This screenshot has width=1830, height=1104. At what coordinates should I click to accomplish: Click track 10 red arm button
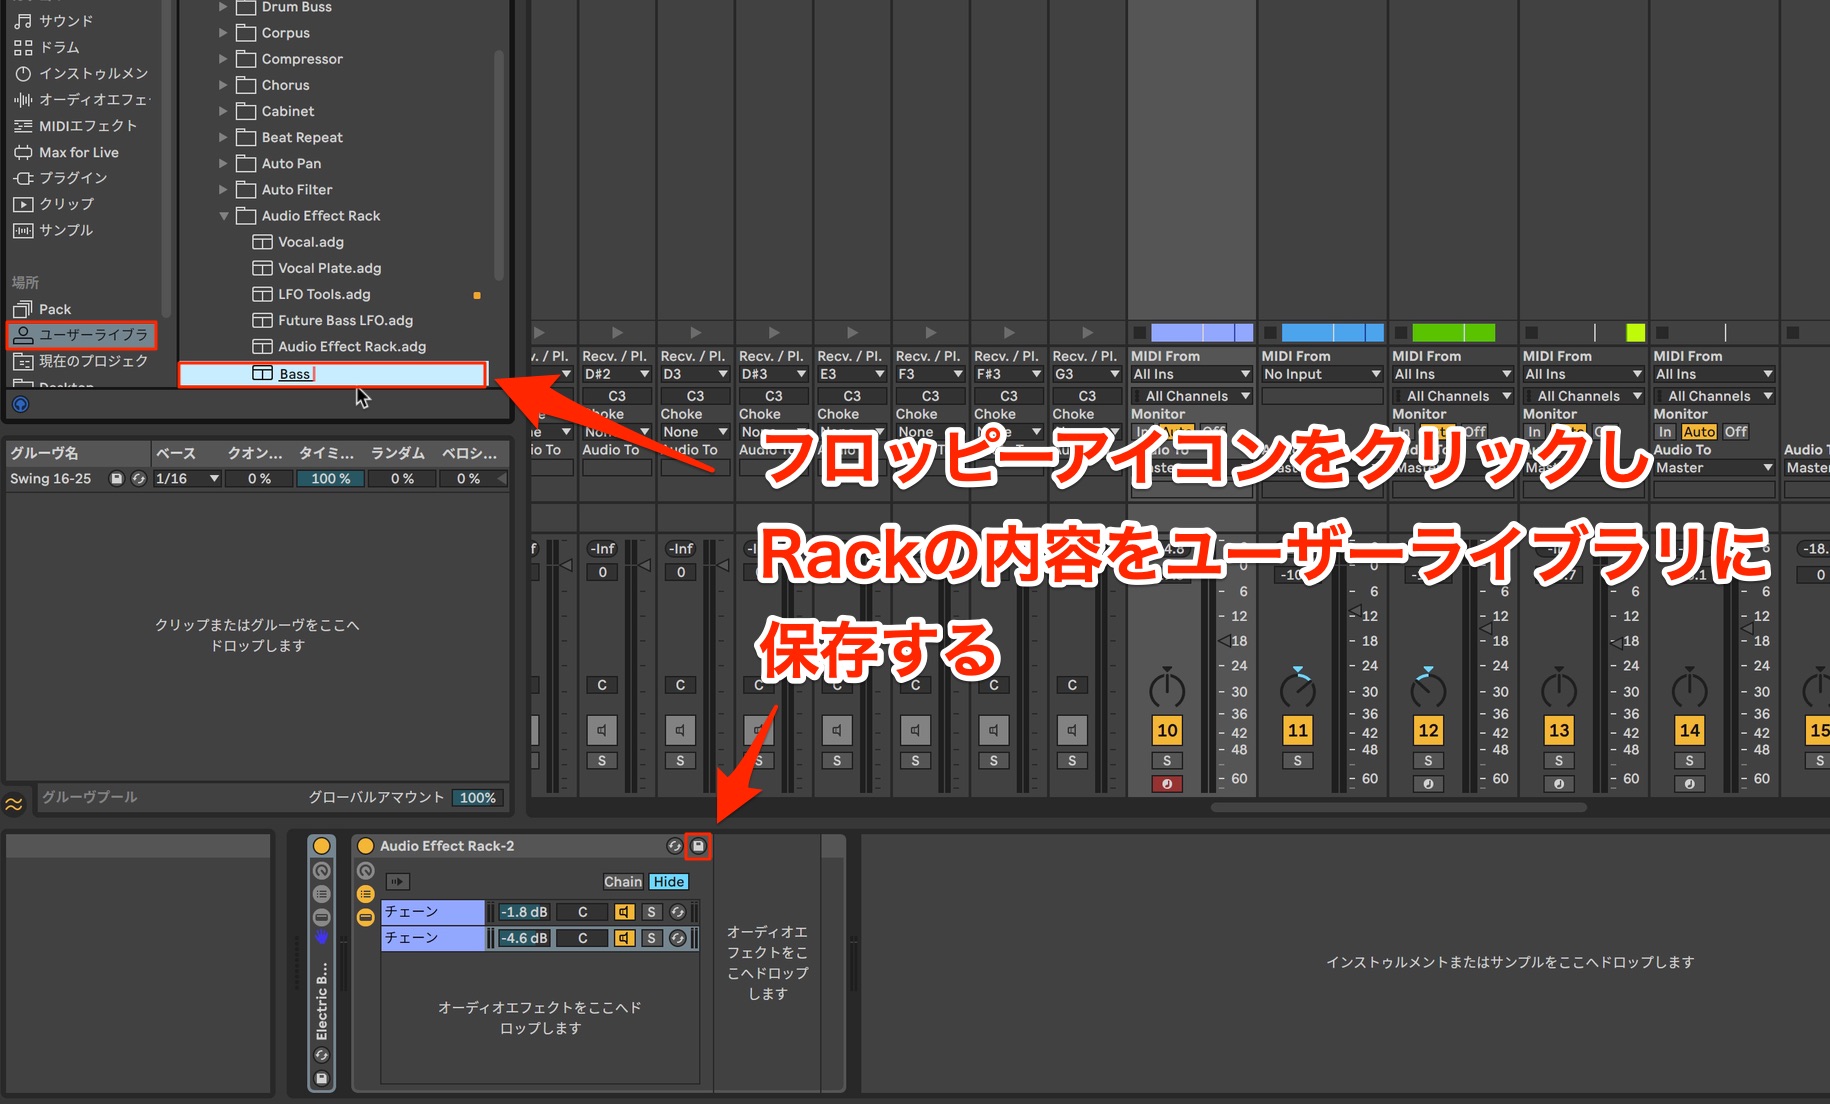click(1167, 784)
